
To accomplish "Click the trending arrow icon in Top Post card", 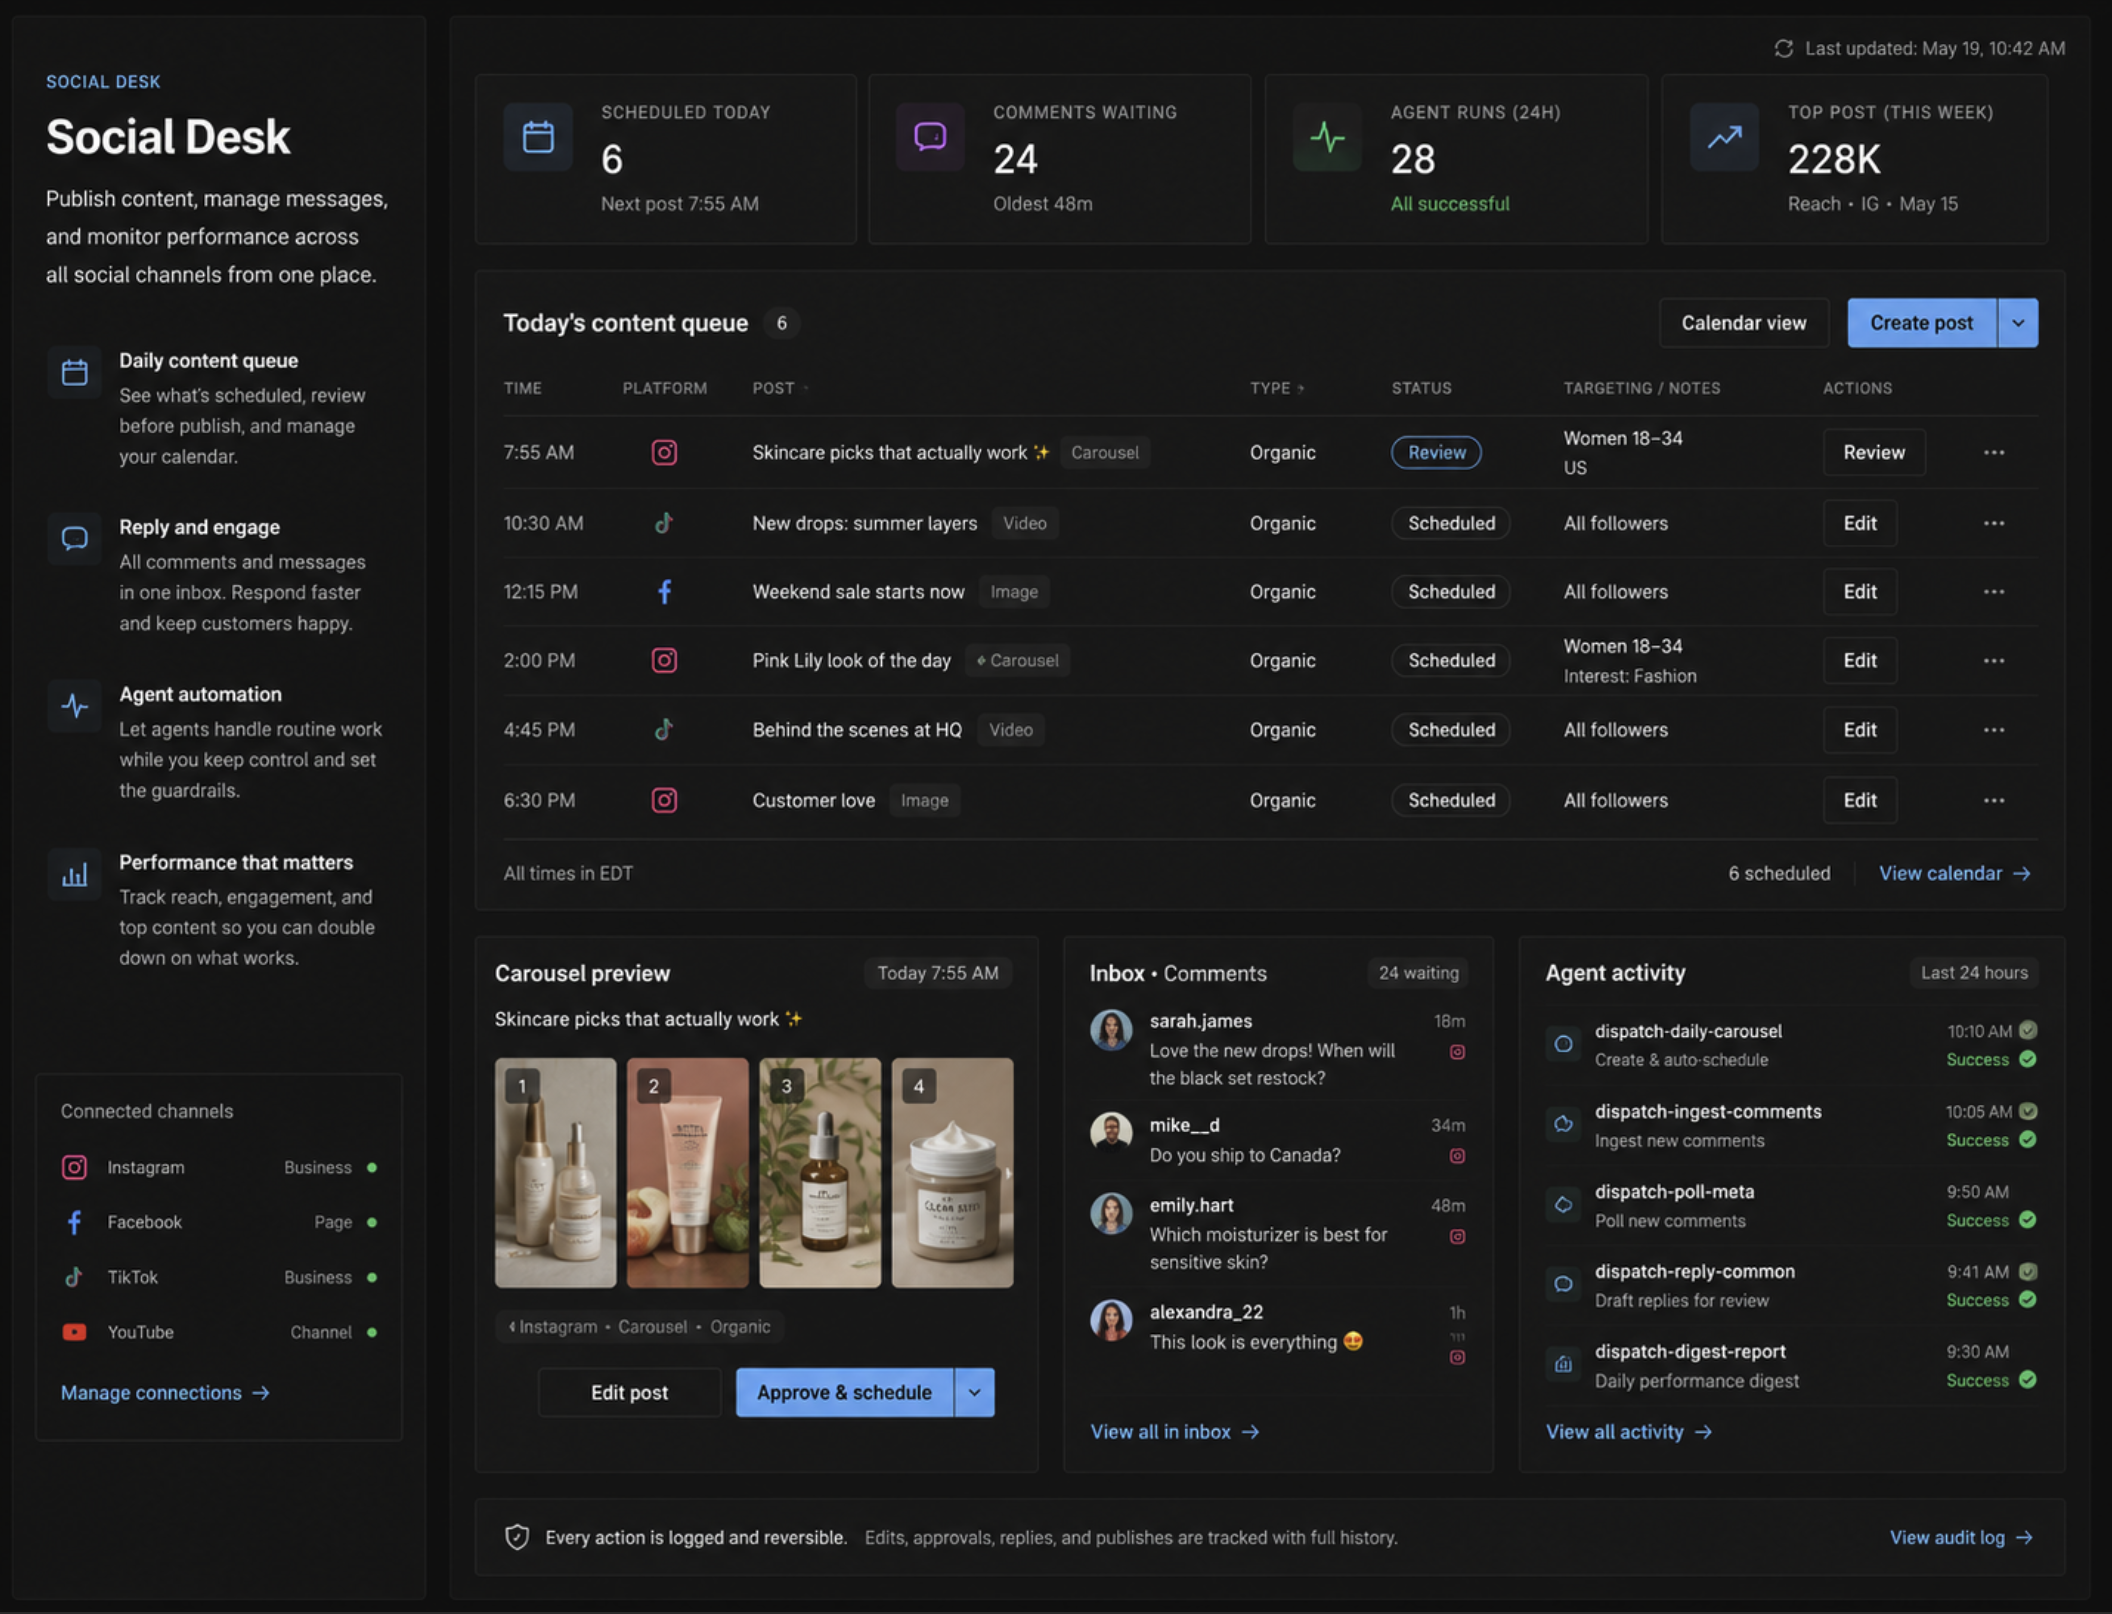I will tap(1724, 137).
